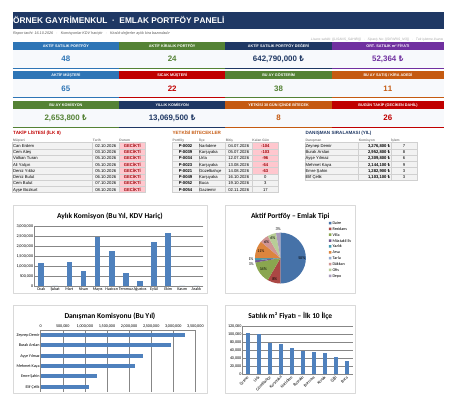Select the value 48 in active sale portfolio
The height and width of the screenshot is (406, 456).
pyautogui.click(x=66, y=58)
